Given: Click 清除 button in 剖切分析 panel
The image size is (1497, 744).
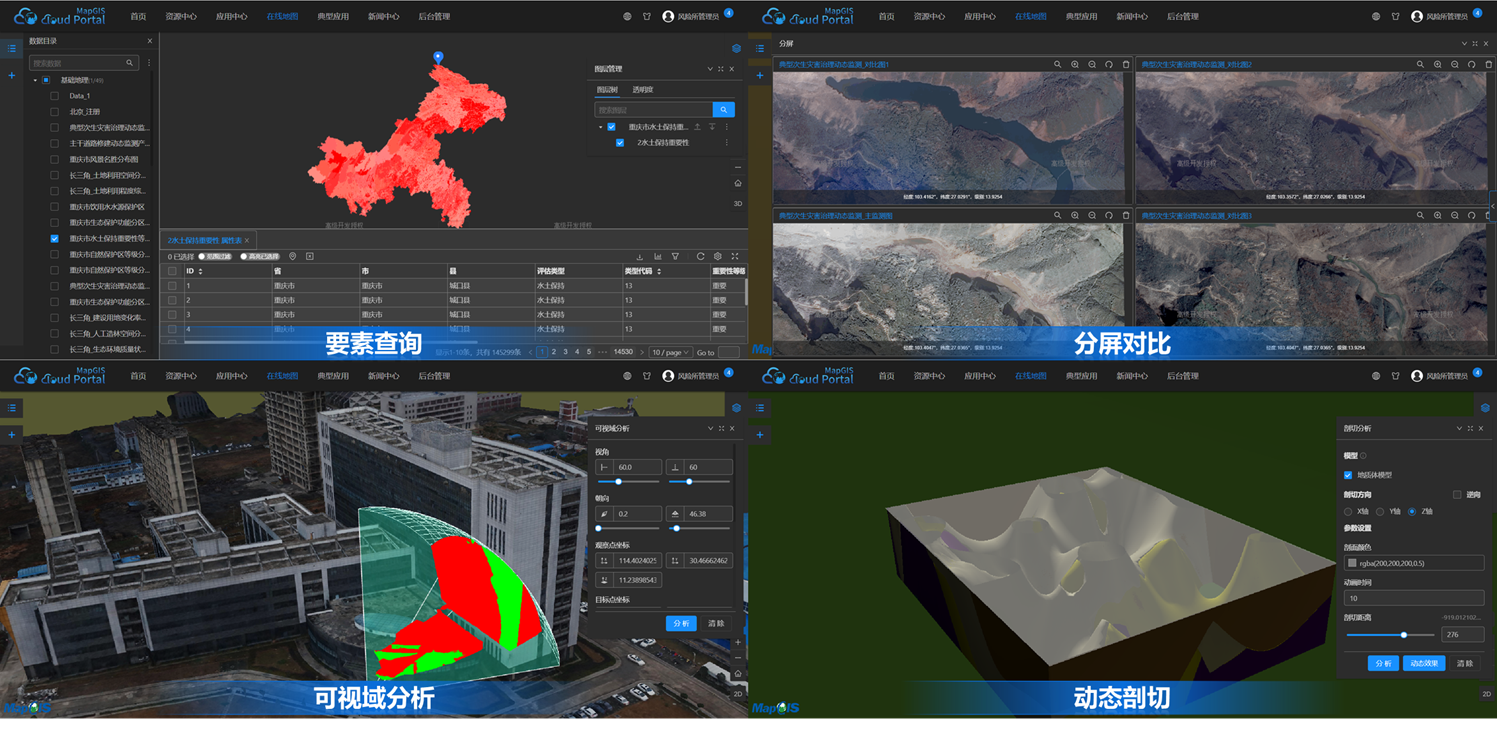Looking at the screenshot, I should 1464,663.
